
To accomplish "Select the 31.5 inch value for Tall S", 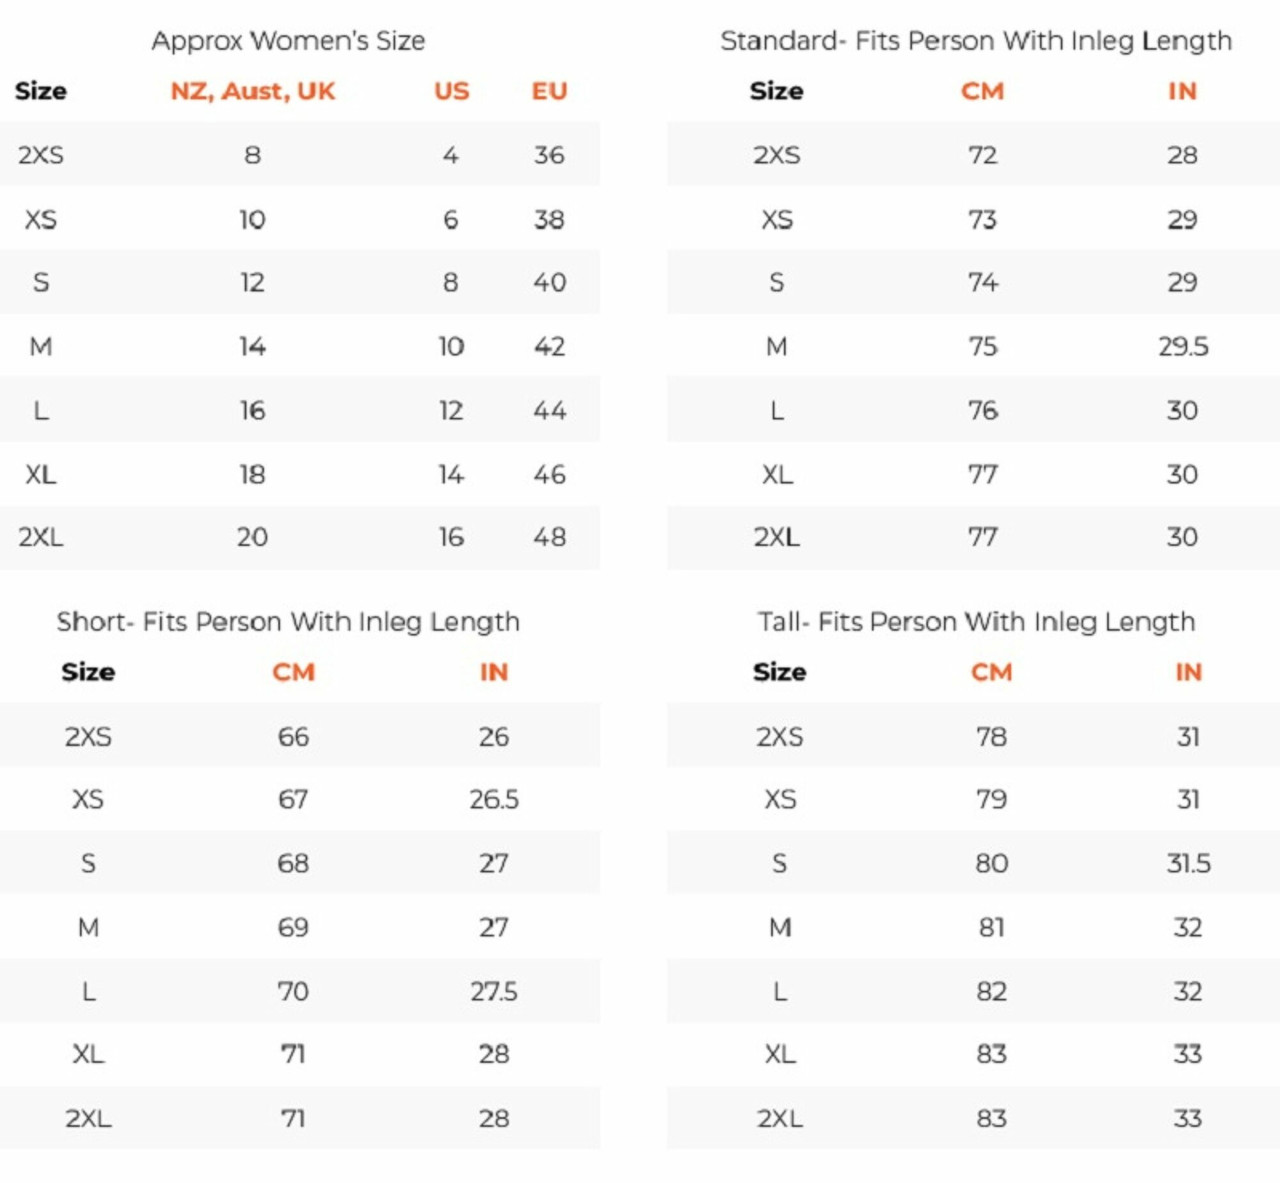I will click(1188, 864).
